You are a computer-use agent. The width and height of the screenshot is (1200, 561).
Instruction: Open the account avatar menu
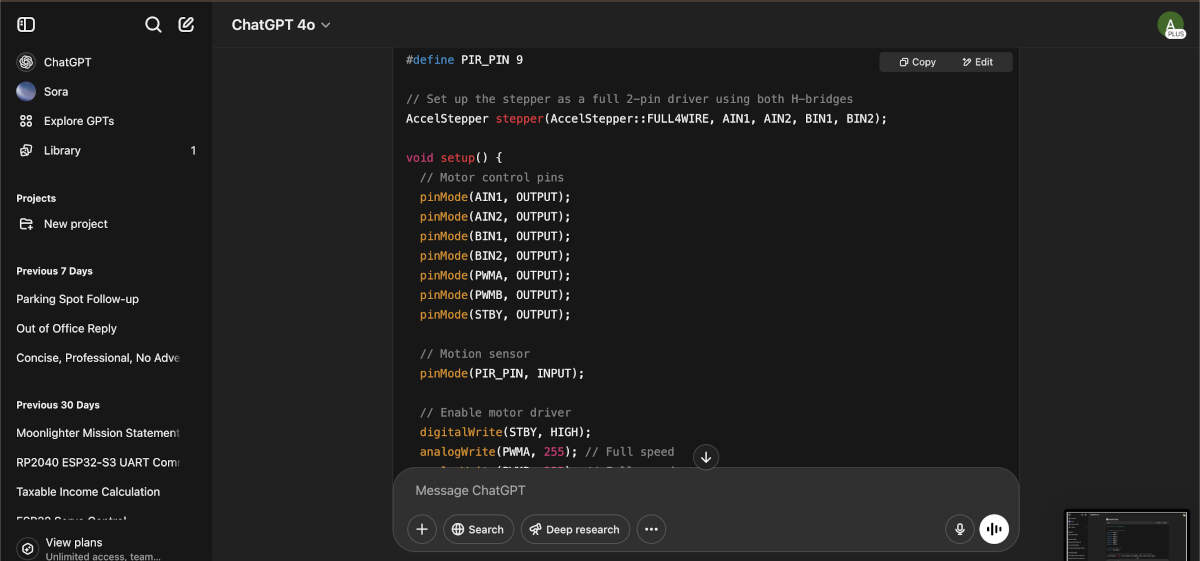pyautogui.click(x=1170, y=25)
